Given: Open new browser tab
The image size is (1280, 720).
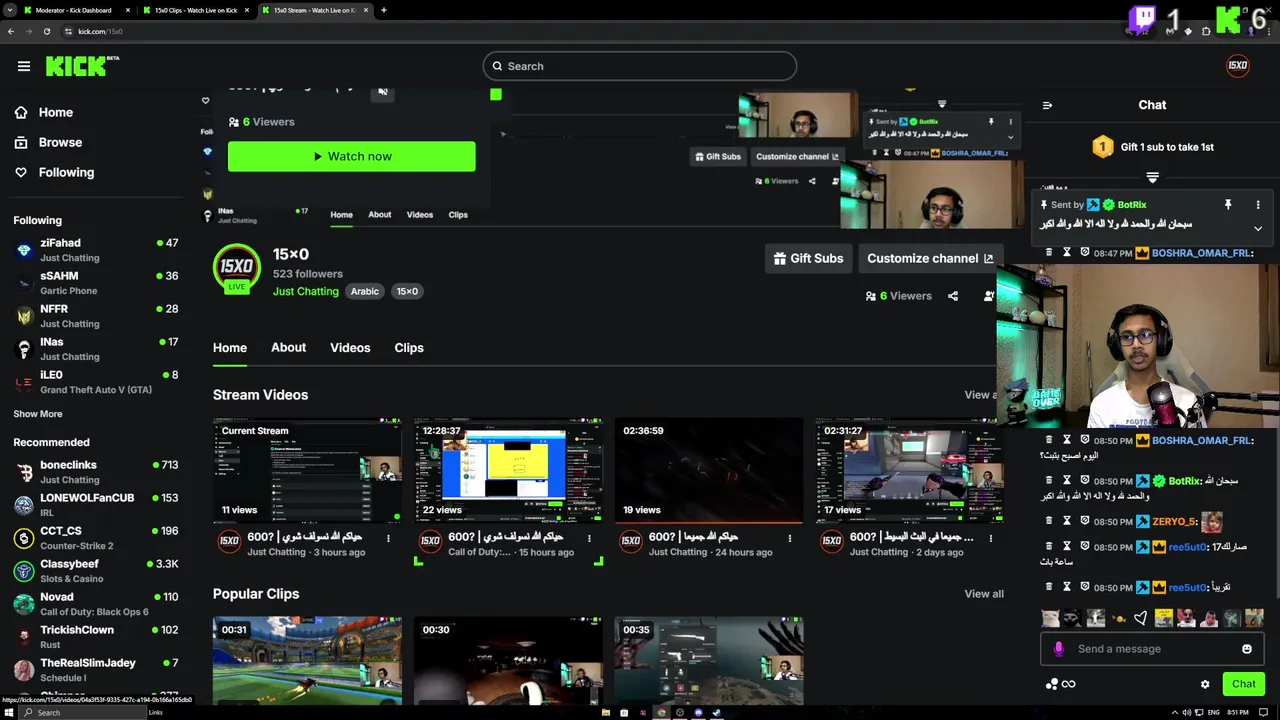Looking at the screenshot, I should pos(384,10).
